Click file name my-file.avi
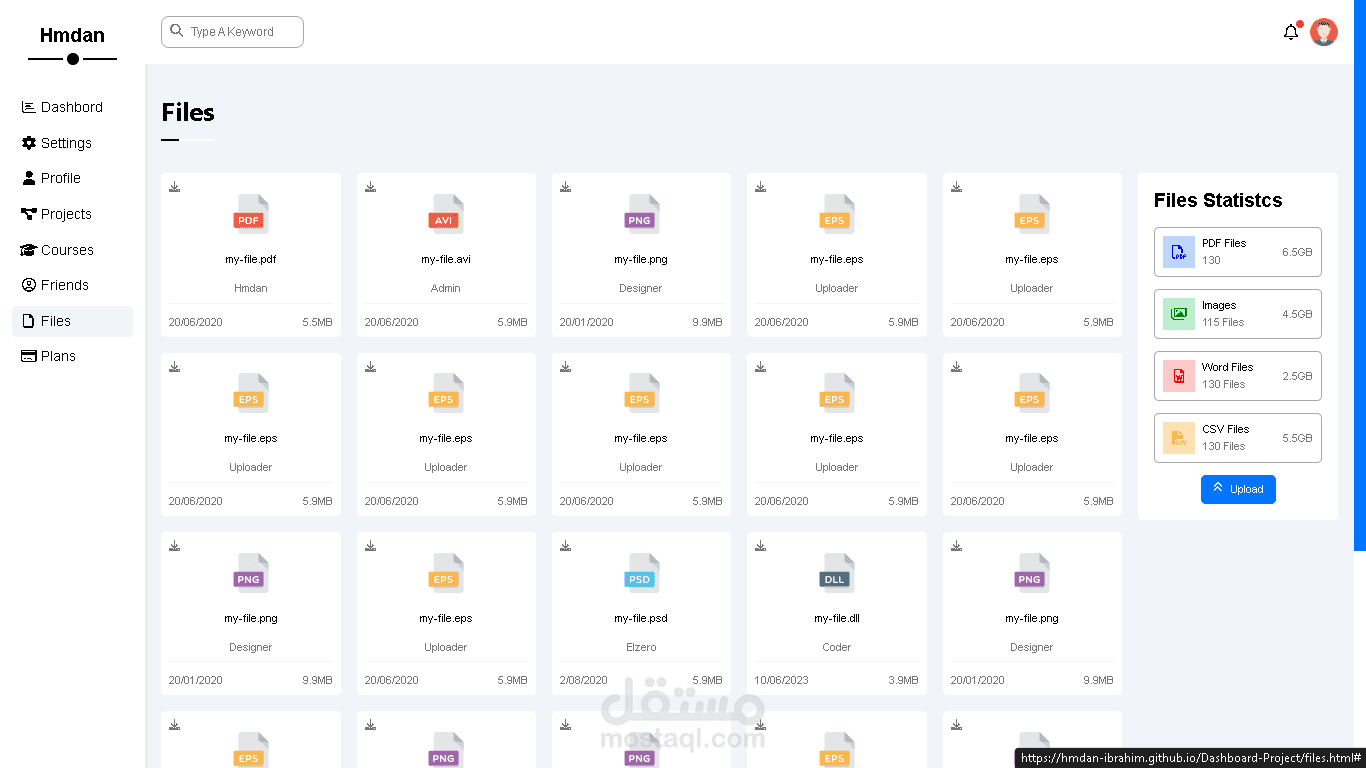Image resolution: width=1366 pixels, height=768 pixels. pos(446,259)
